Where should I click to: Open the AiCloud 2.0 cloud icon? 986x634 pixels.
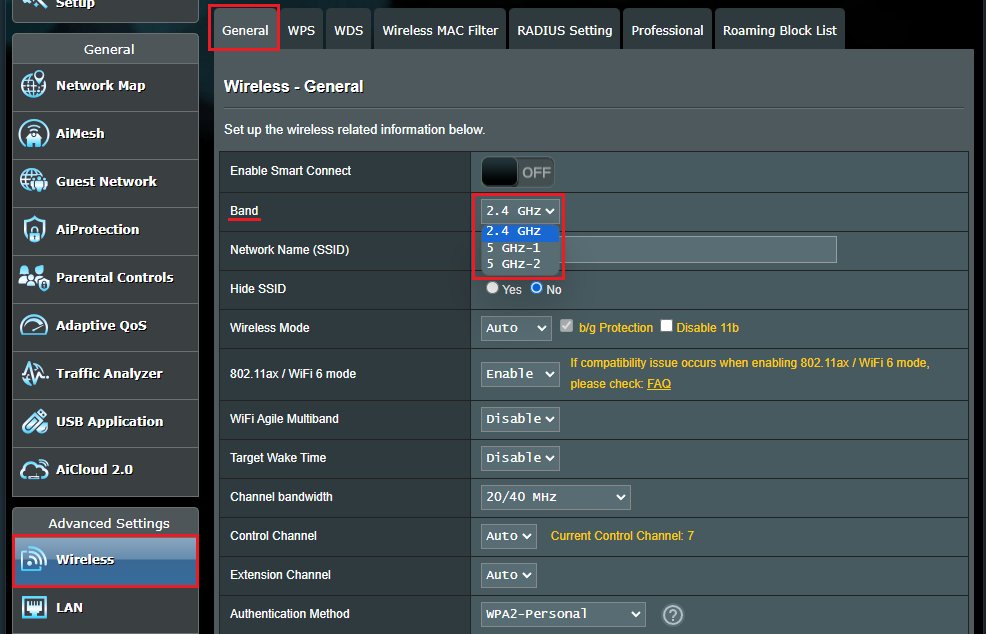(x=33, y=469)
